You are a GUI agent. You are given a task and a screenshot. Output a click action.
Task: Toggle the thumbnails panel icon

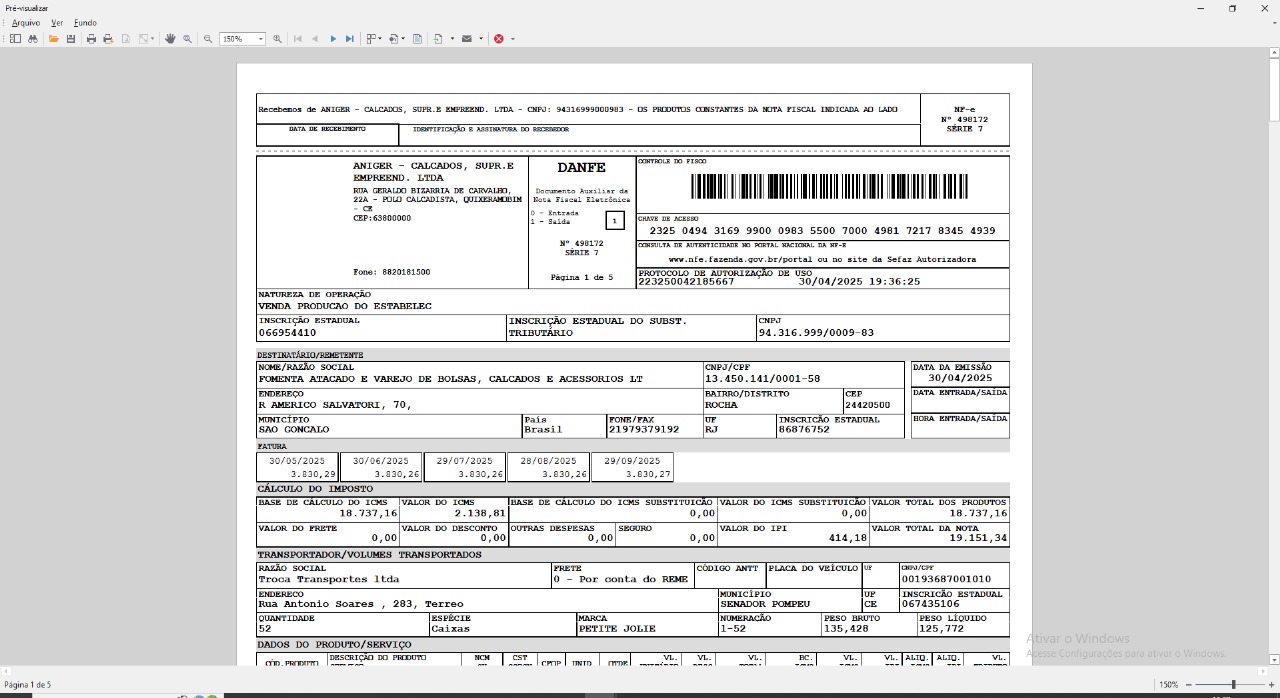(15, 39)
